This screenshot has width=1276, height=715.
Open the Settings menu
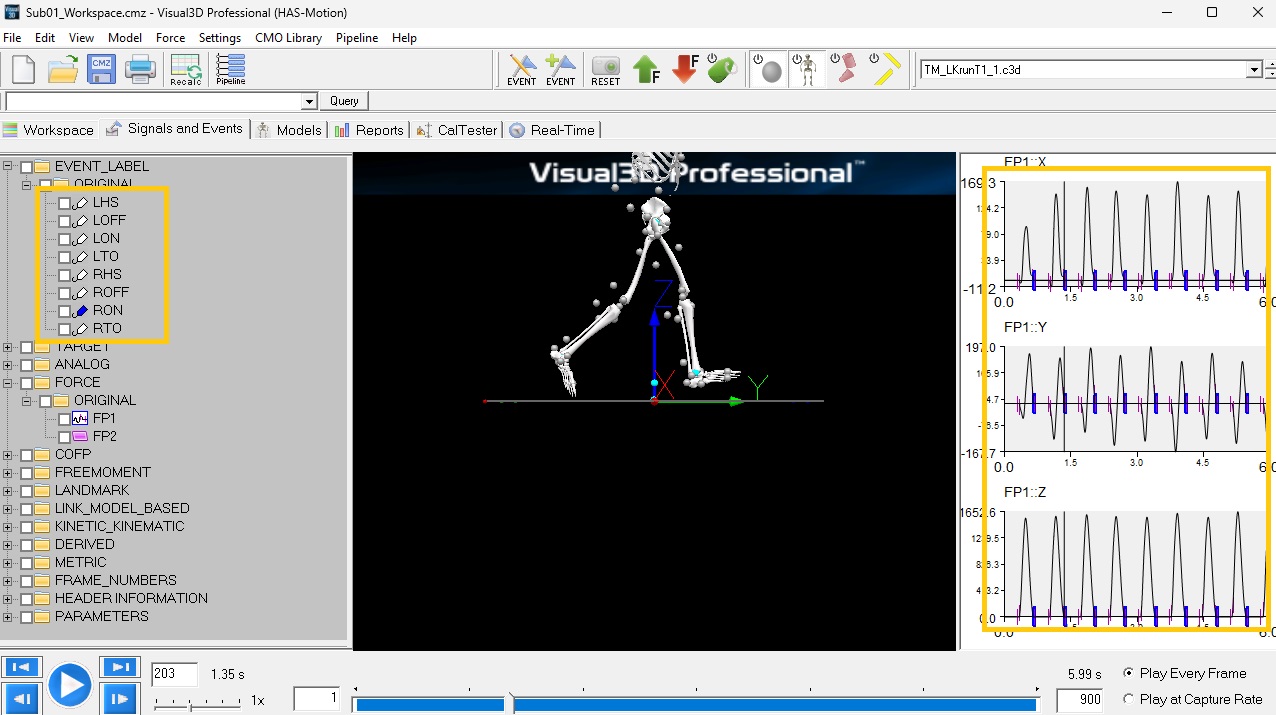click(220, 38)
